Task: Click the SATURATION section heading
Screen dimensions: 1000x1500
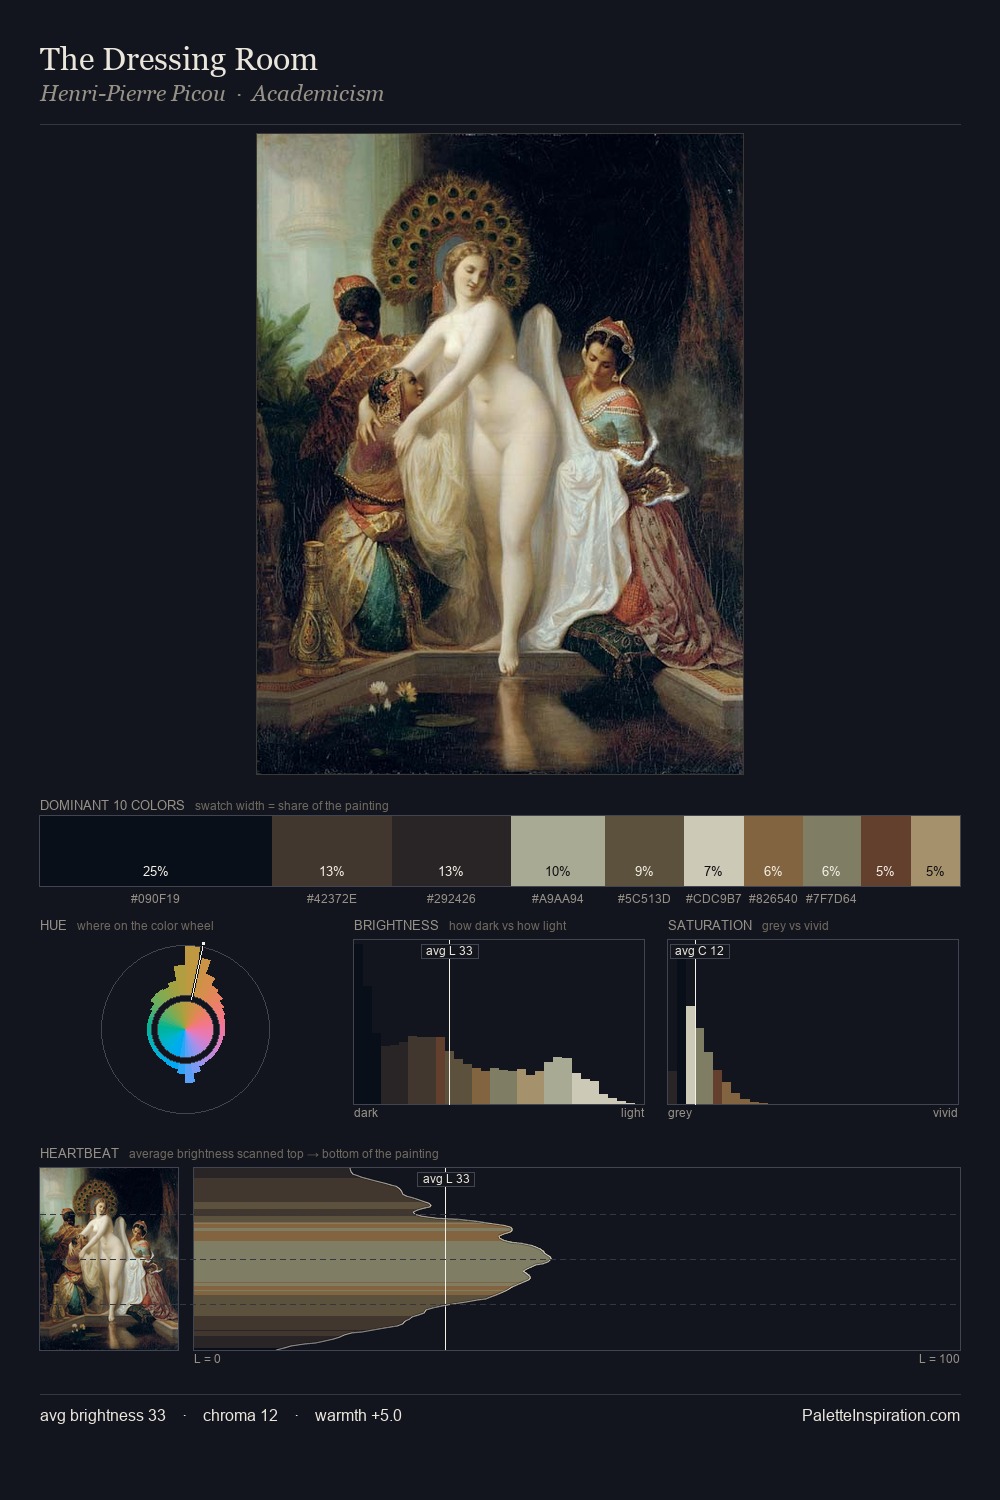Action: pos(710,925)
